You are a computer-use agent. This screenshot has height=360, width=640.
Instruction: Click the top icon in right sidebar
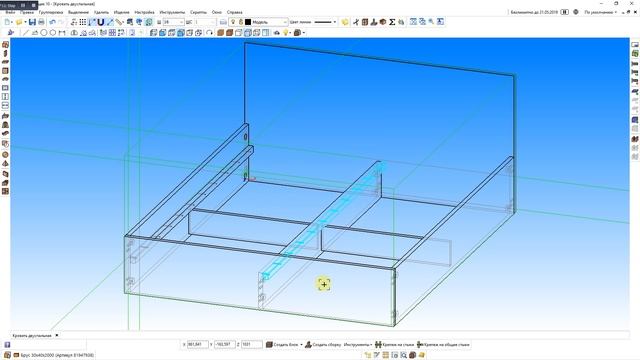tap(635, 44)
